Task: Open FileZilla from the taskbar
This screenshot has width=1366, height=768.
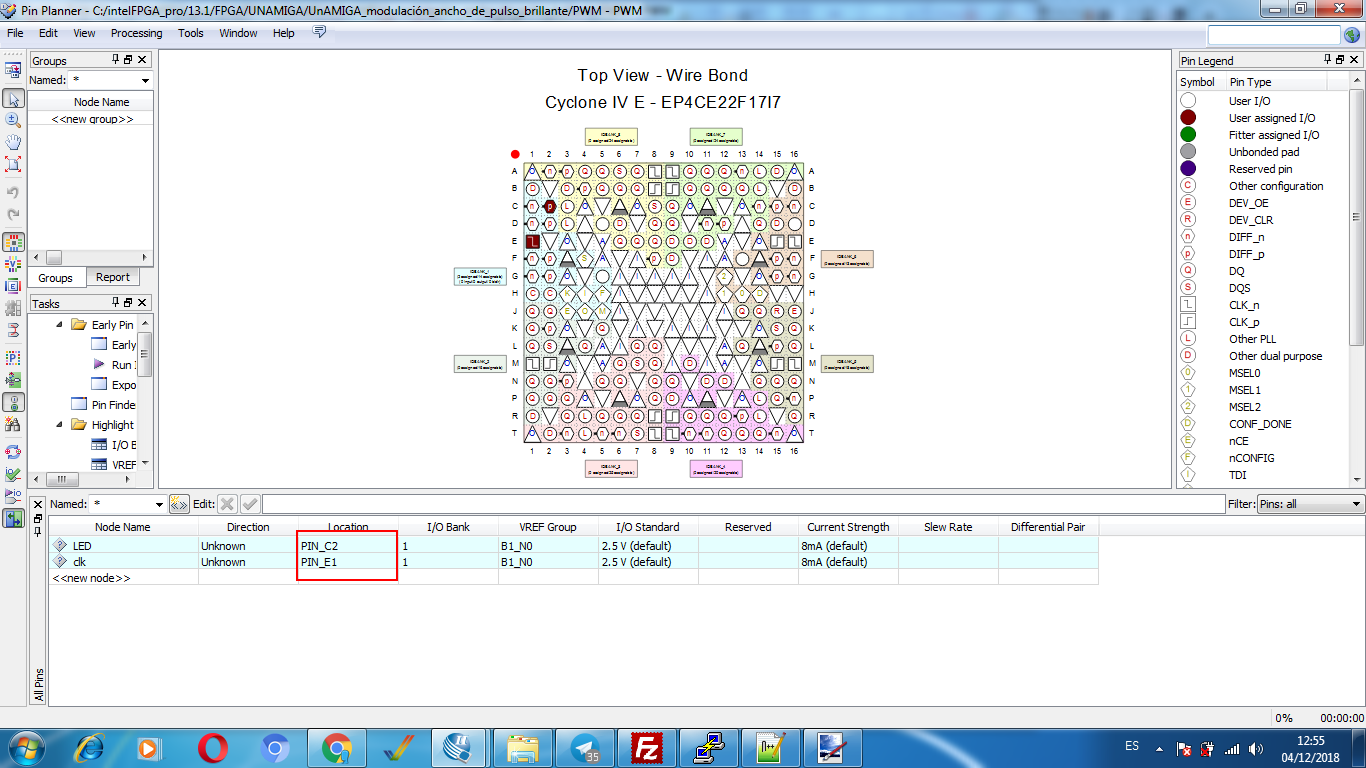Action: [648, 748]
